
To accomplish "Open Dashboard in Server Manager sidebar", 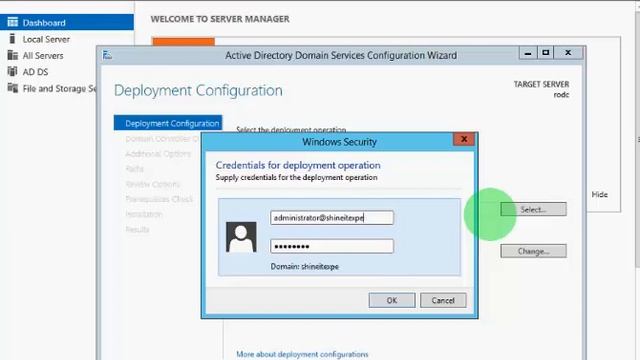I will point(67,22).
